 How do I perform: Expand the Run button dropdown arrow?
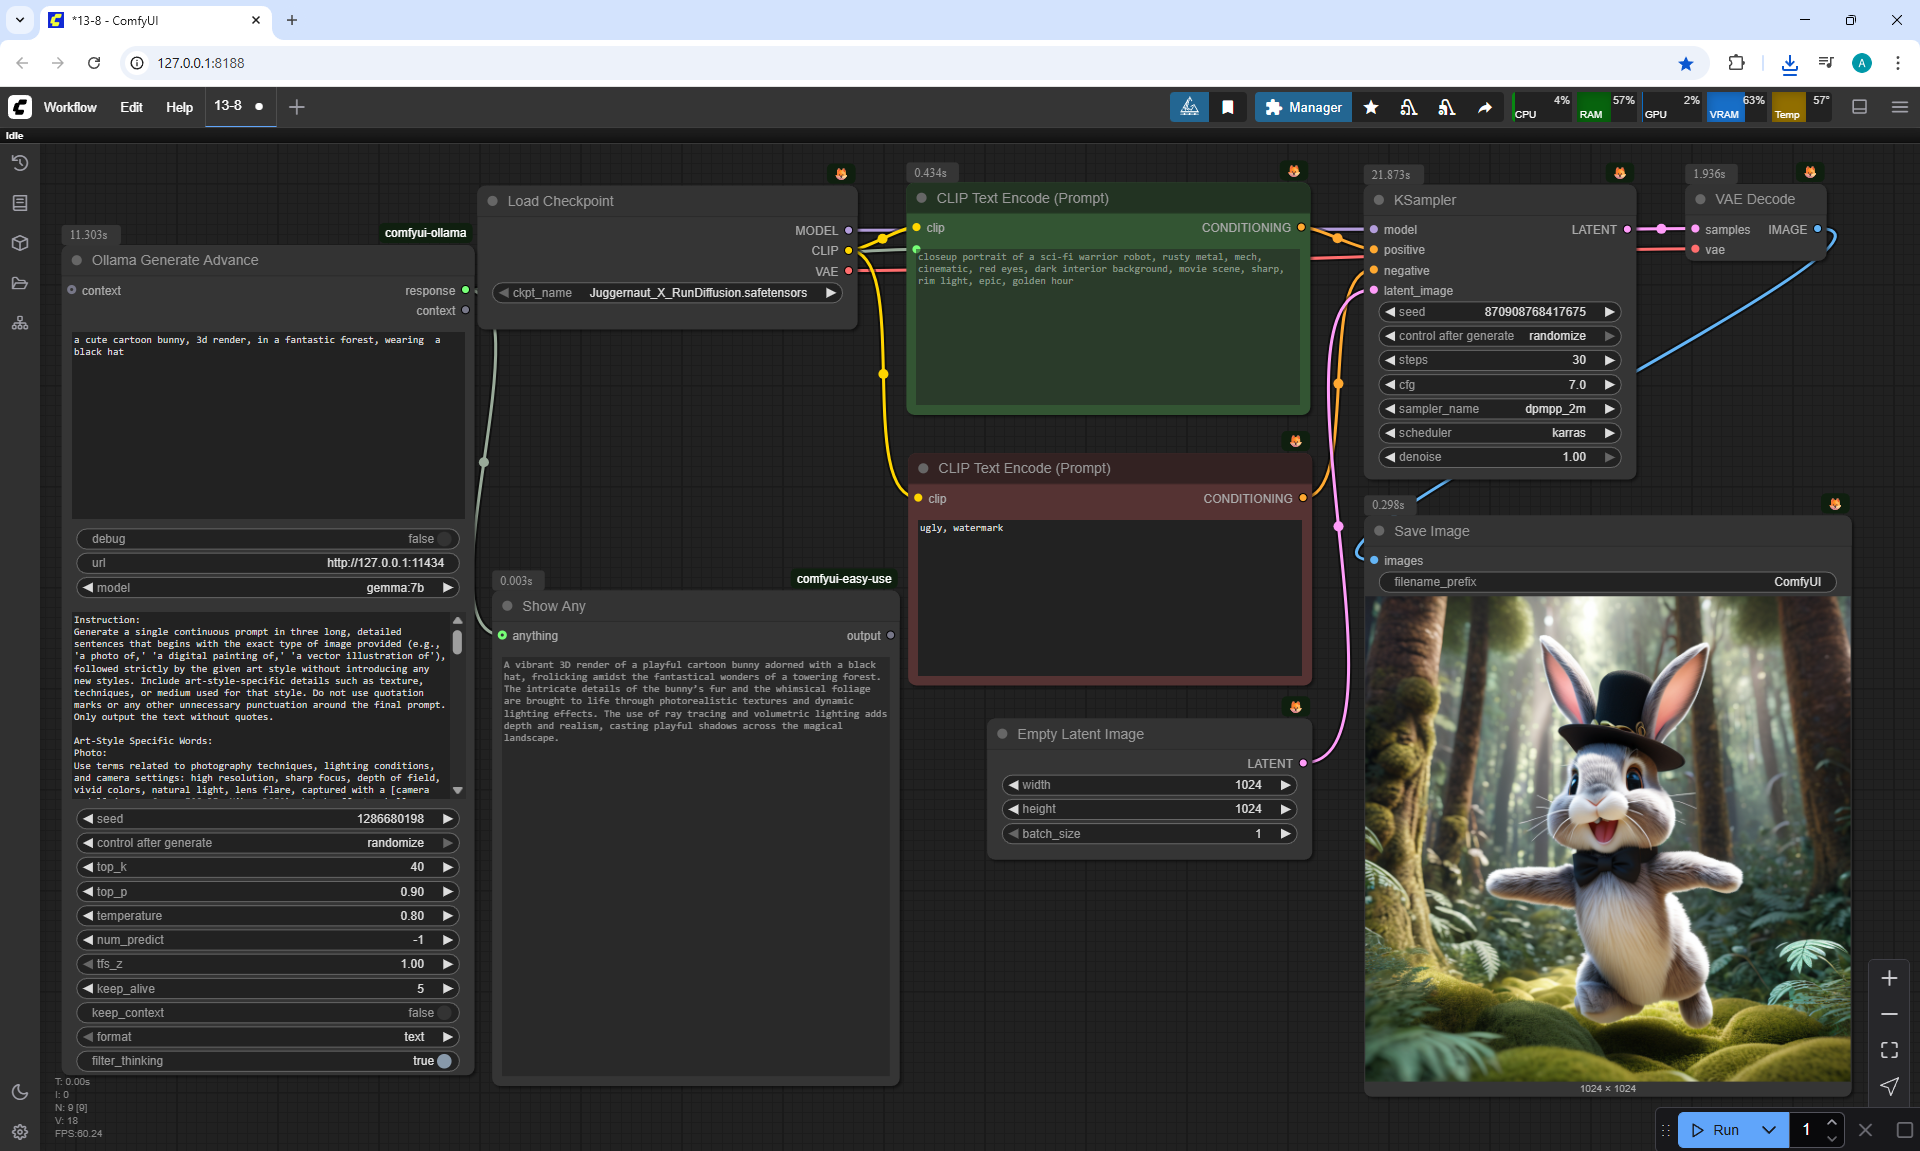pos(1768,1130)
